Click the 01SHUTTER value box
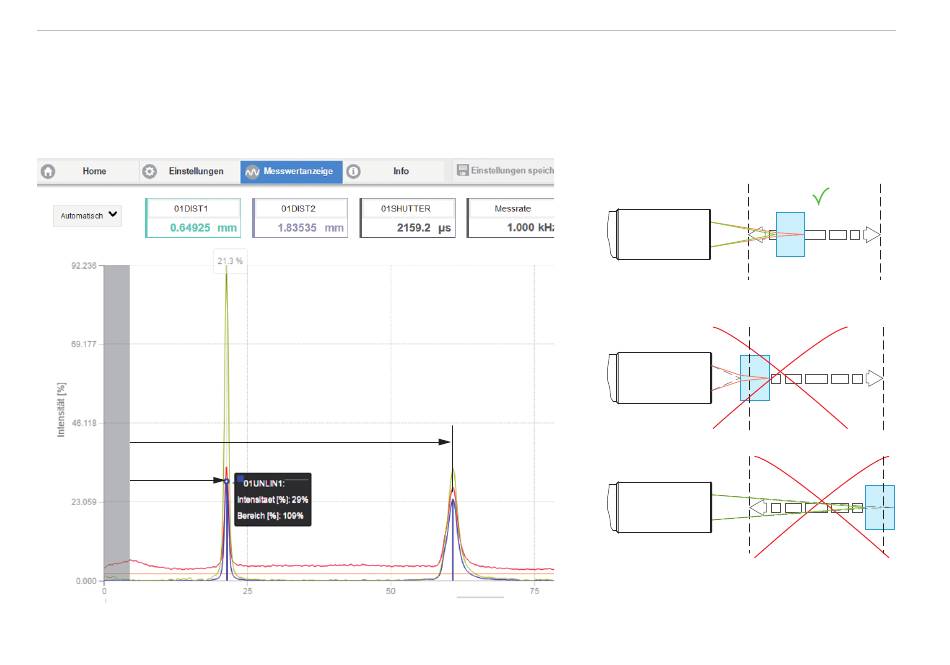950x665 pixels. 407,218
